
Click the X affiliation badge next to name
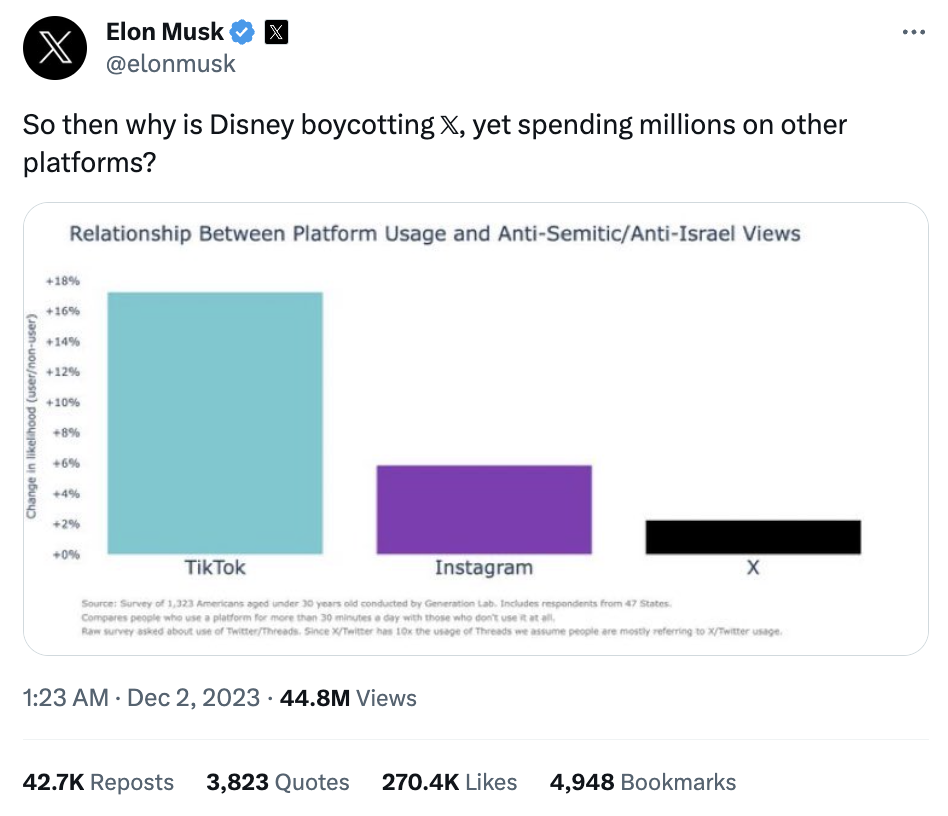[275, 32]
